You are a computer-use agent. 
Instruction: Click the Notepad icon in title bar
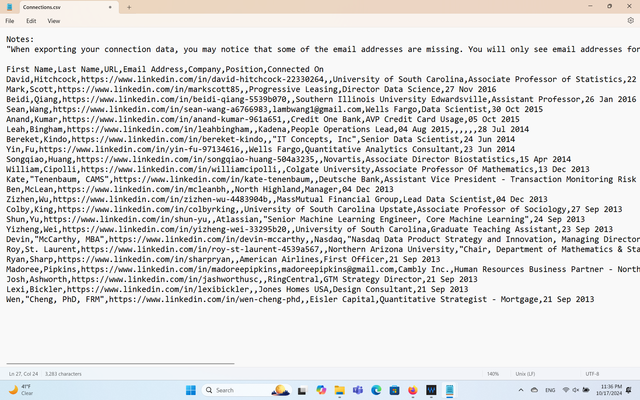pos(9,7)
